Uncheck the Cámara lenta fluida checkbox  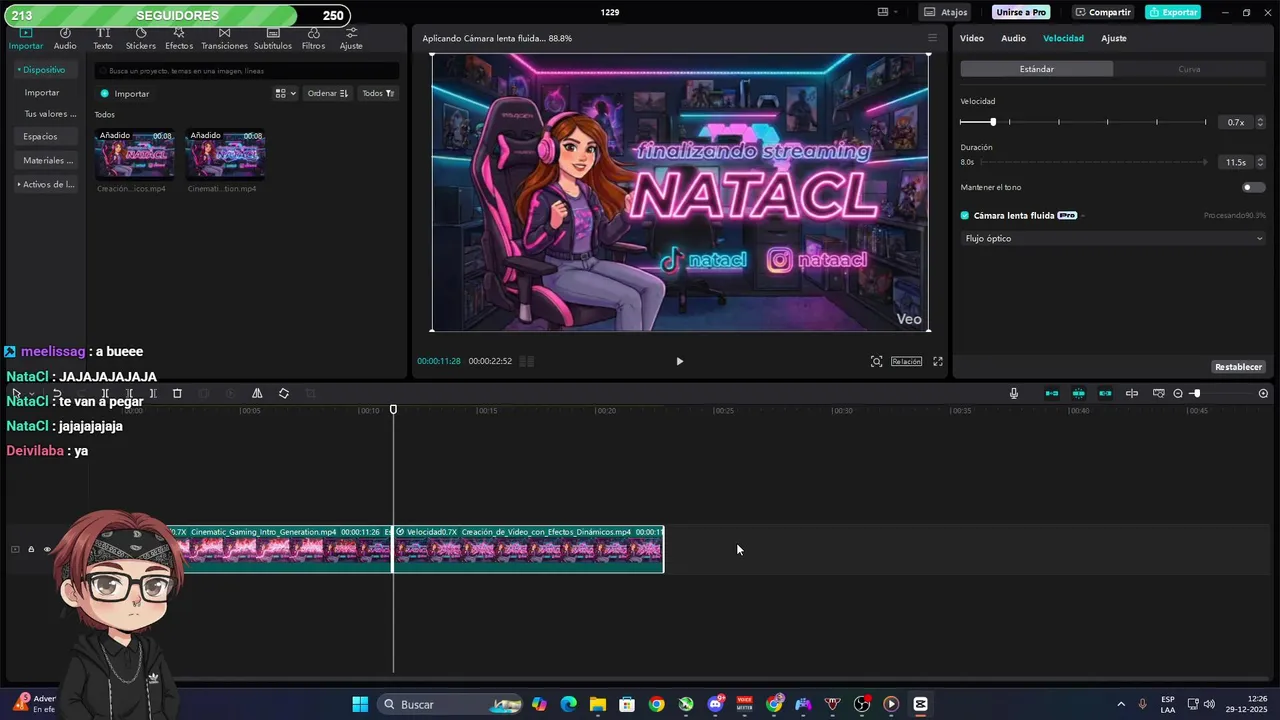tap(965, 215)
